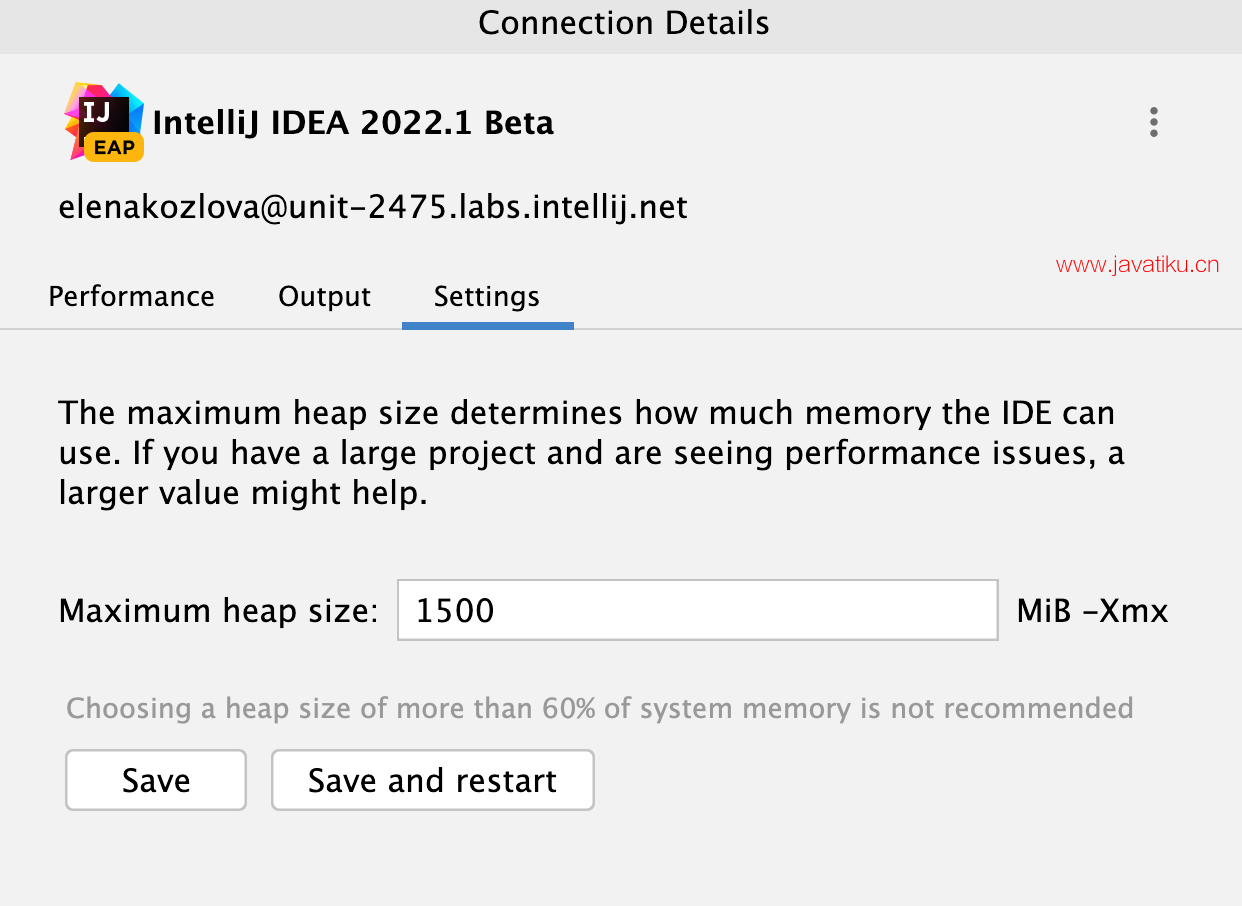Select the Settings tab
The height and width of the screenshot is (906, 1242).
pos(487,297)
